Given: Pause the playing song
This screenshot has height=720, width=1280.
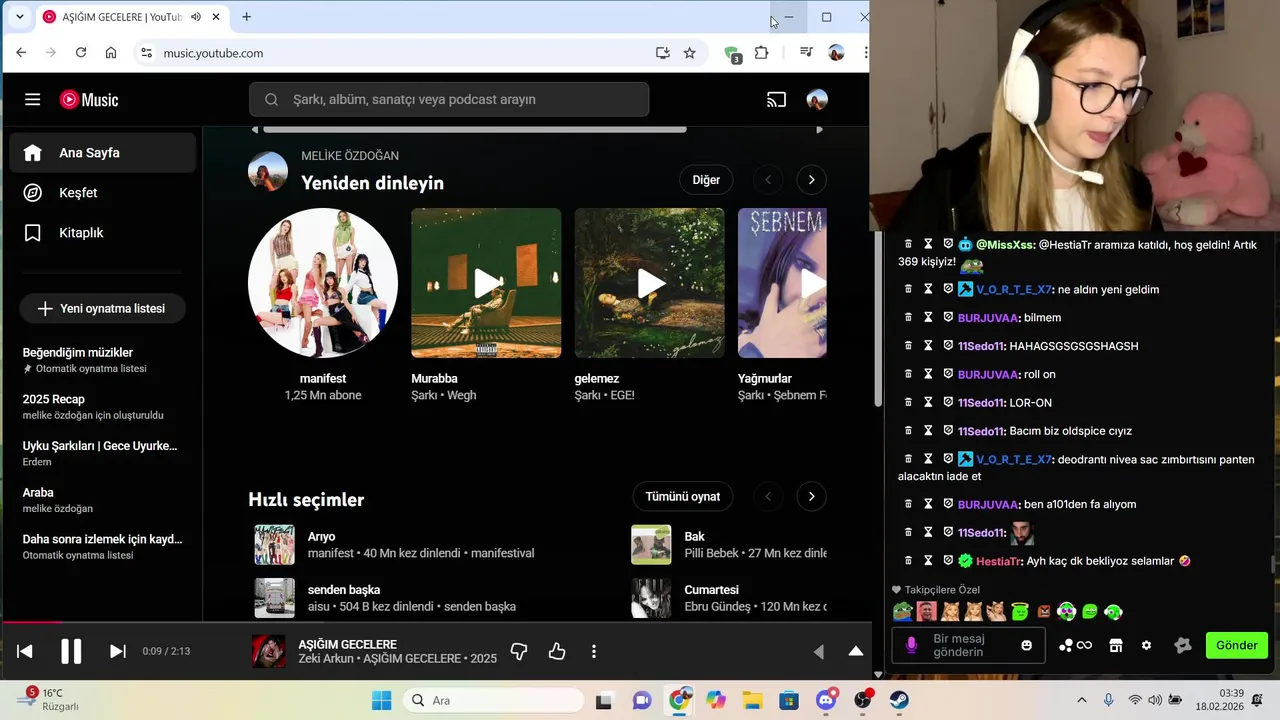Looking at the screenshot, I should tap(71, 651).
